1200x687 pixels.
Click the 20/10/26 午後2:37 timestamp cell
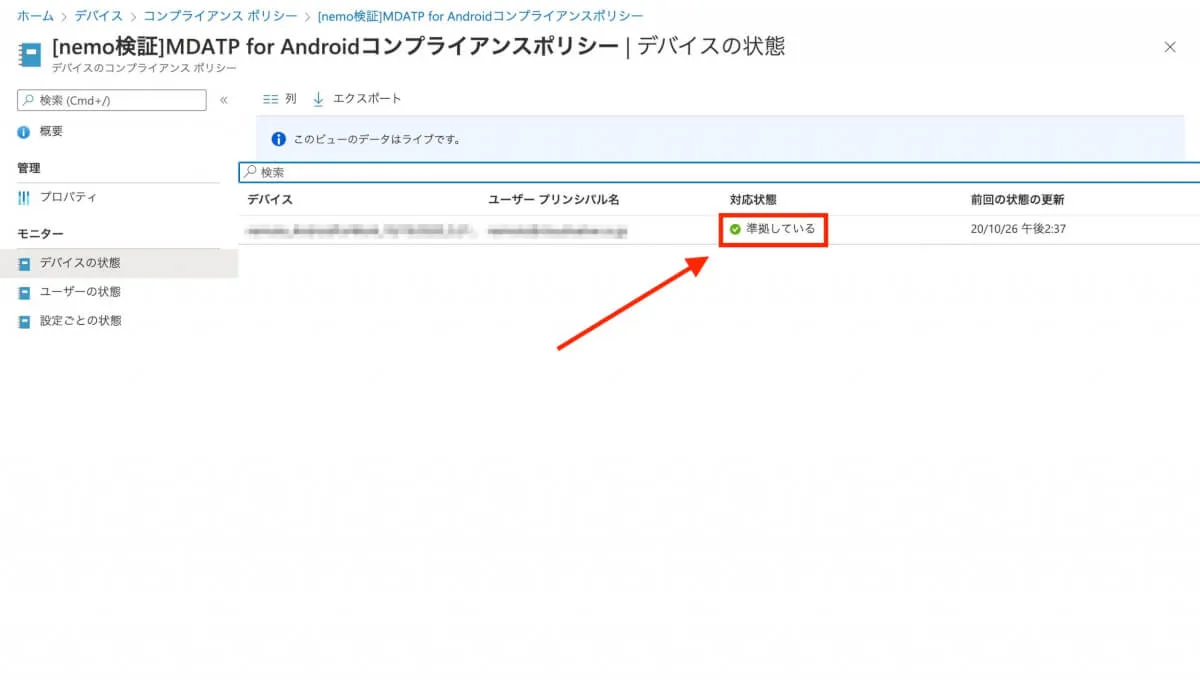[x=1018, y=229]
